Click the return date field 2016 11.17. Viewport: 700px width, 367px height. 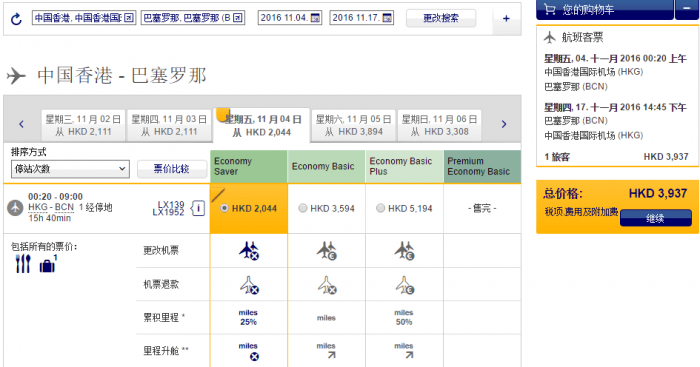[362, 18]
